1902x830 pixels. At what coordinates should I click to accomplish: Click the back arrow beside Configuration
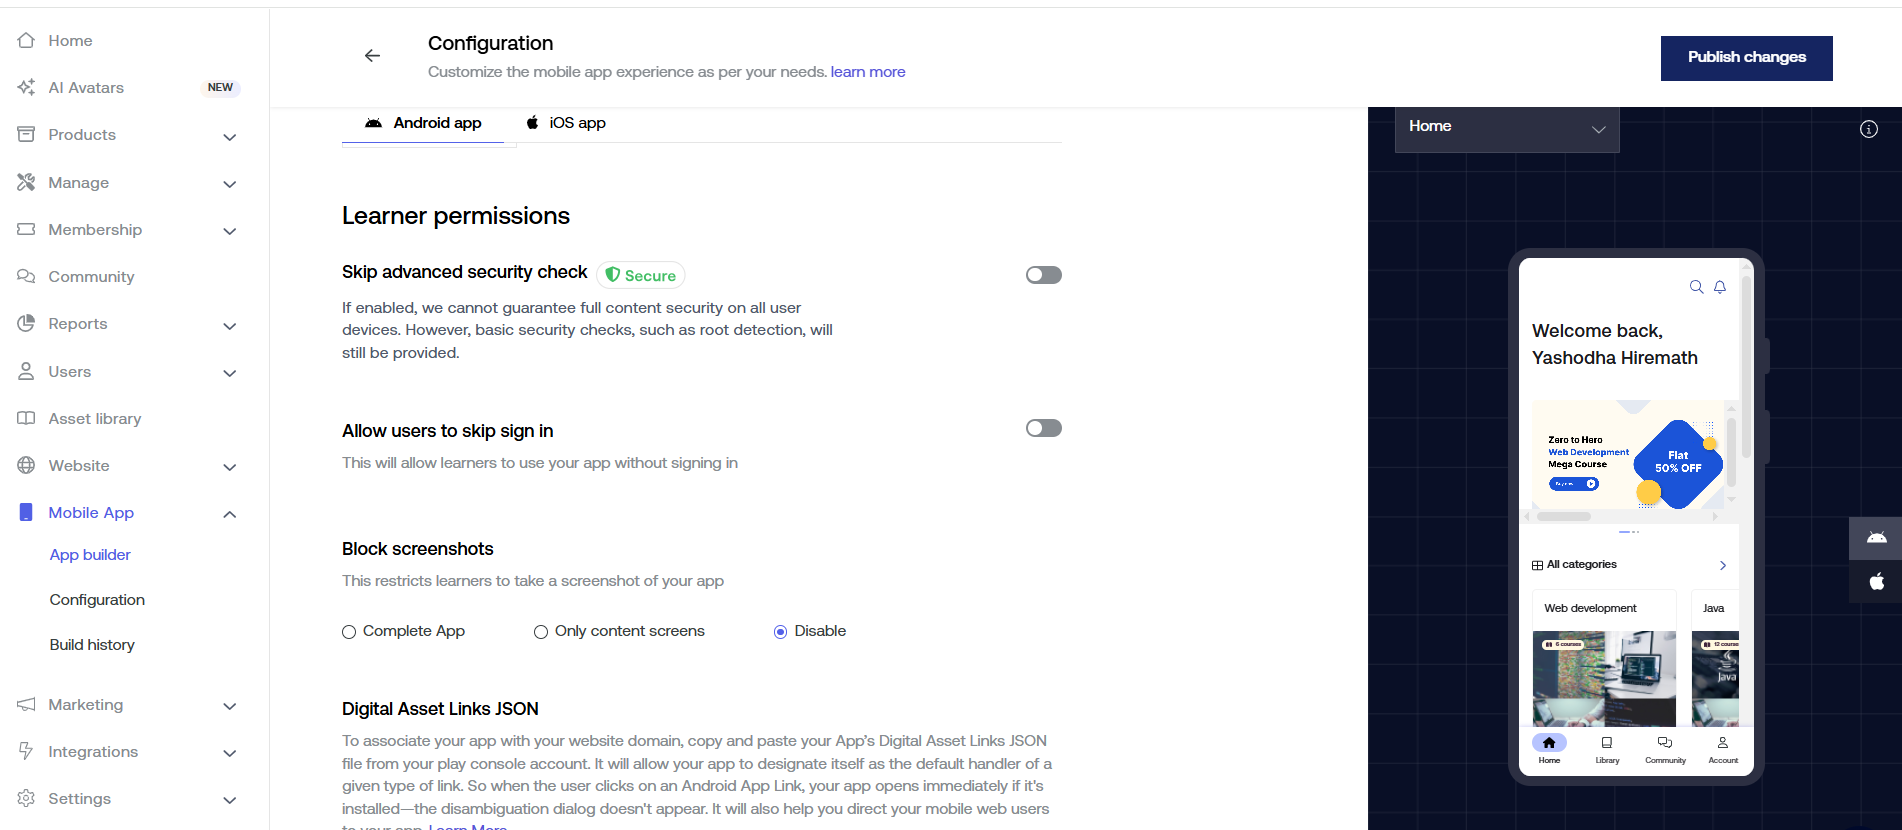pyautogui.click(x=372, y=56)
